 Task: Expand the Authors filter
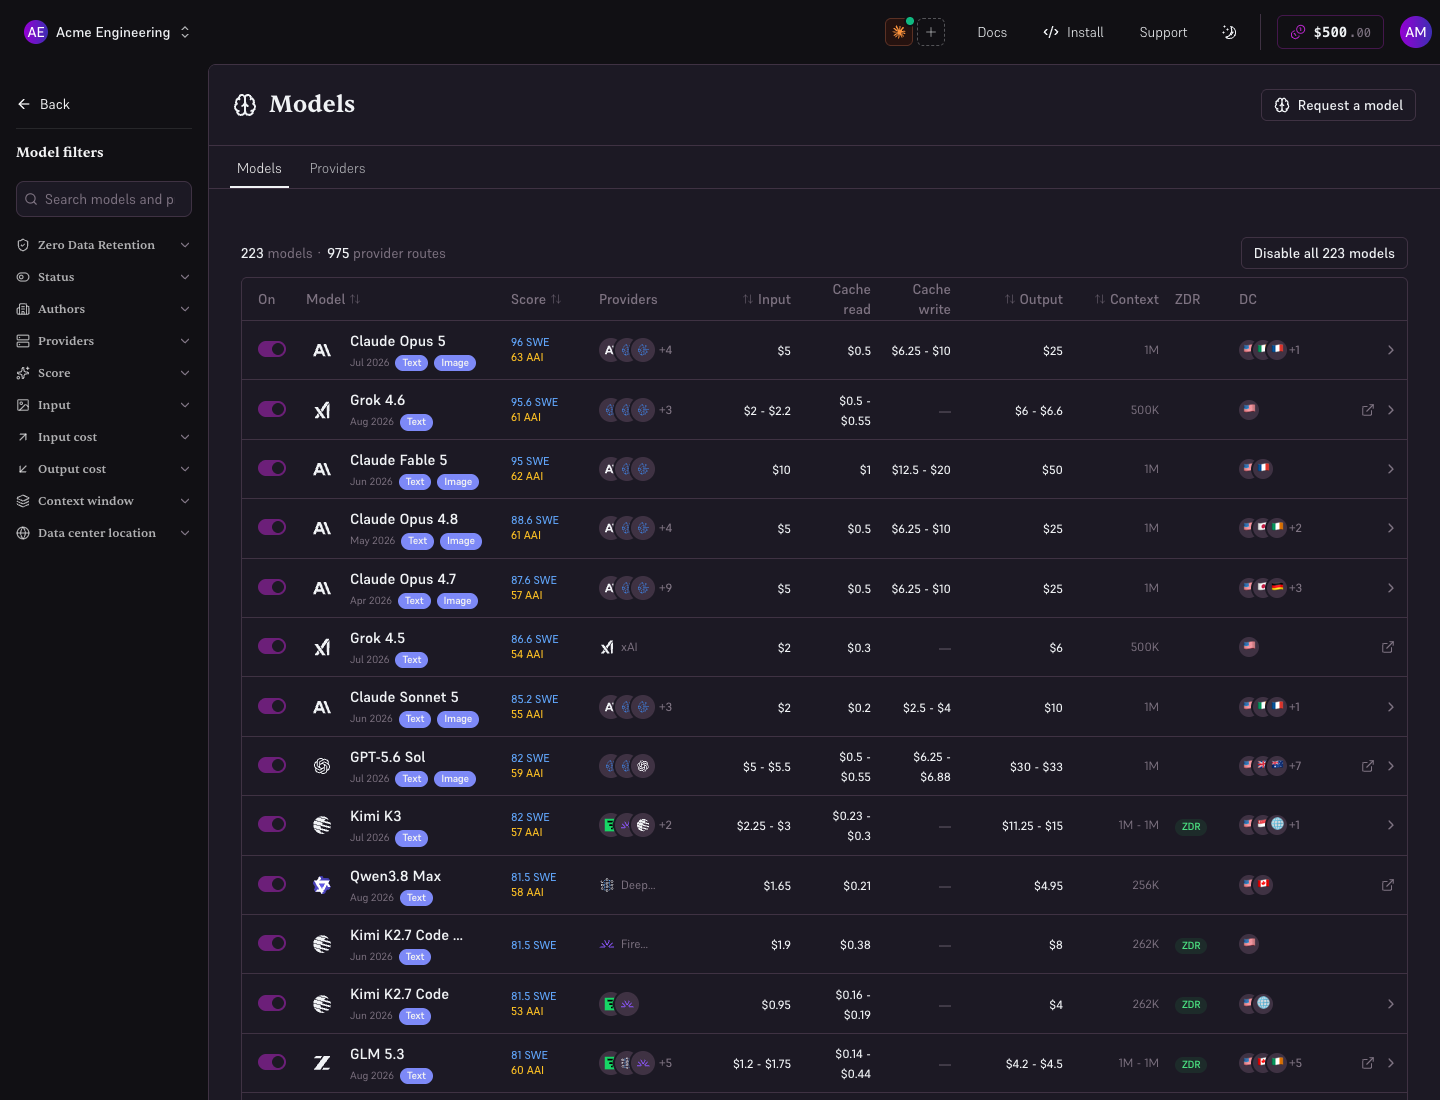pyautogui.click(x=104, y=309)
